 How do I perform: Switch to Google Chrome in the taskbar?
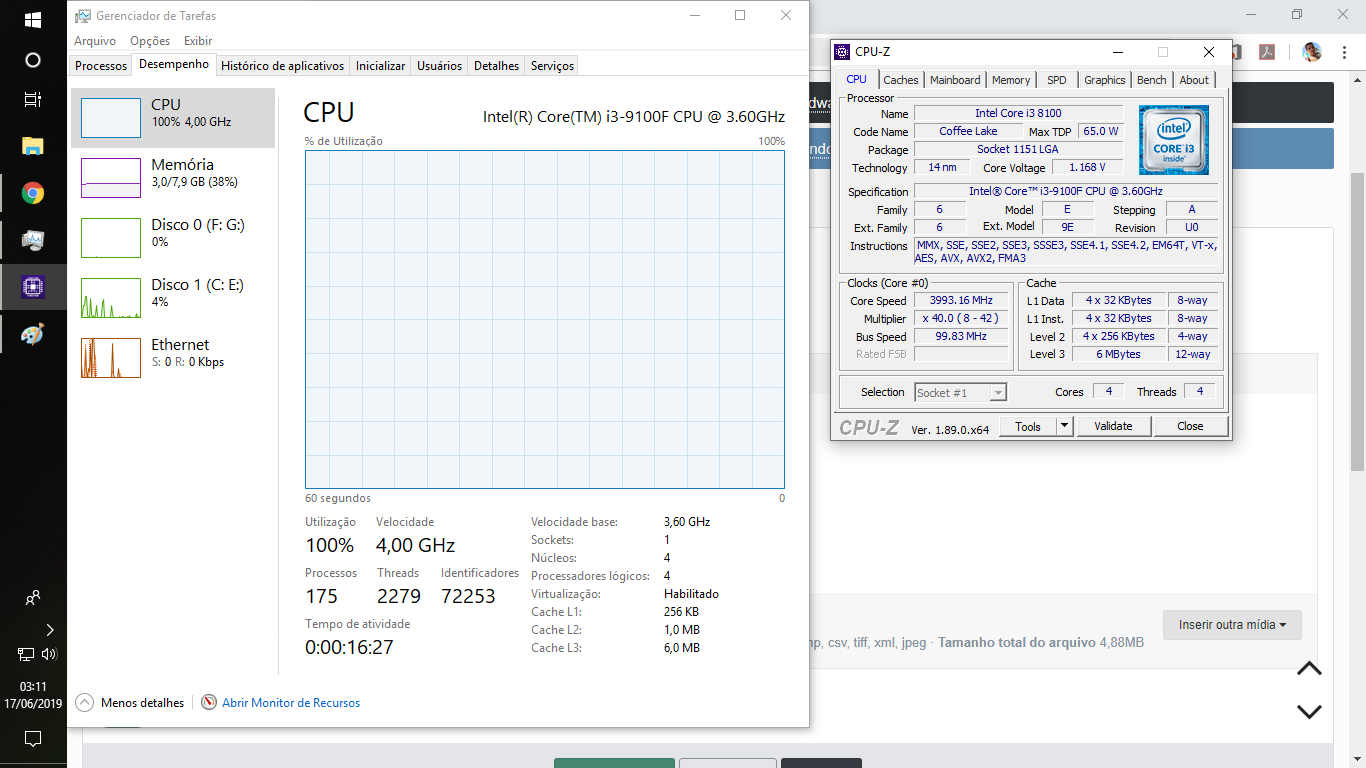pyautogui.click(x=33, y=193)
